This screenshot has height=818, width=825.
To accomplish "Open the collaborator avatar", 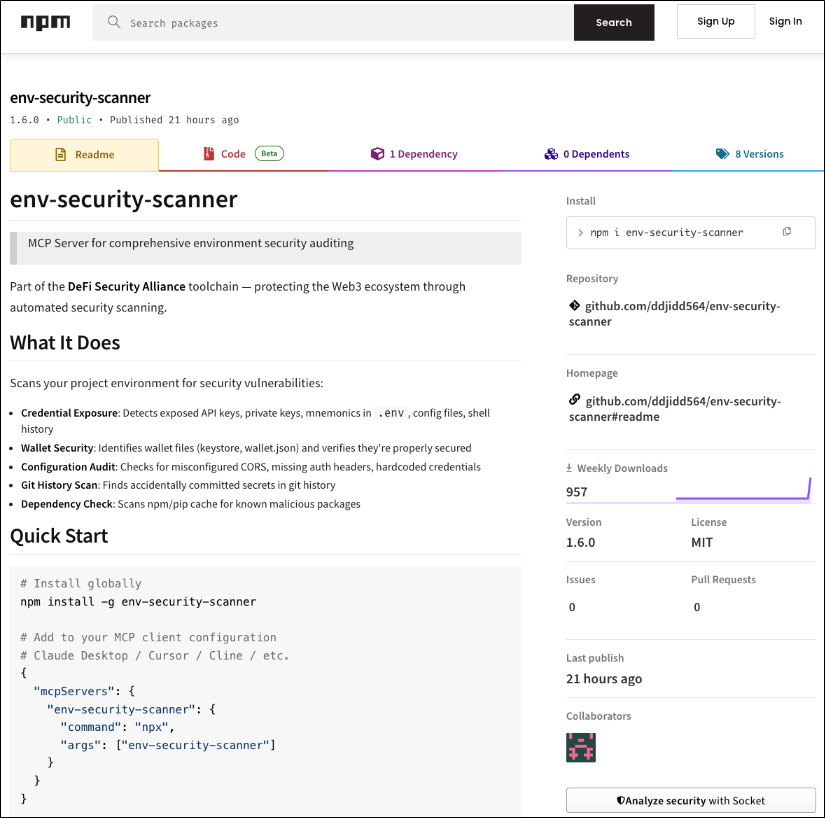I will click(581, 748).
